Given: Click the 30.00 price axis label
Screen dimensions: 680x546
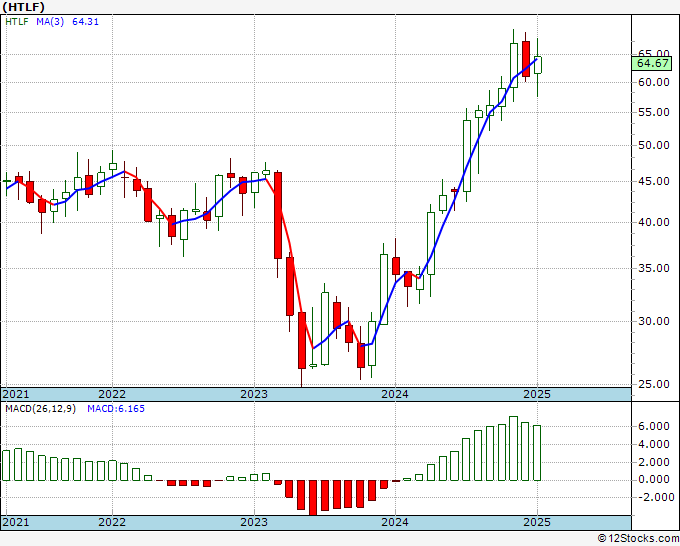Looking at the screenshot, I should point(654,321).
